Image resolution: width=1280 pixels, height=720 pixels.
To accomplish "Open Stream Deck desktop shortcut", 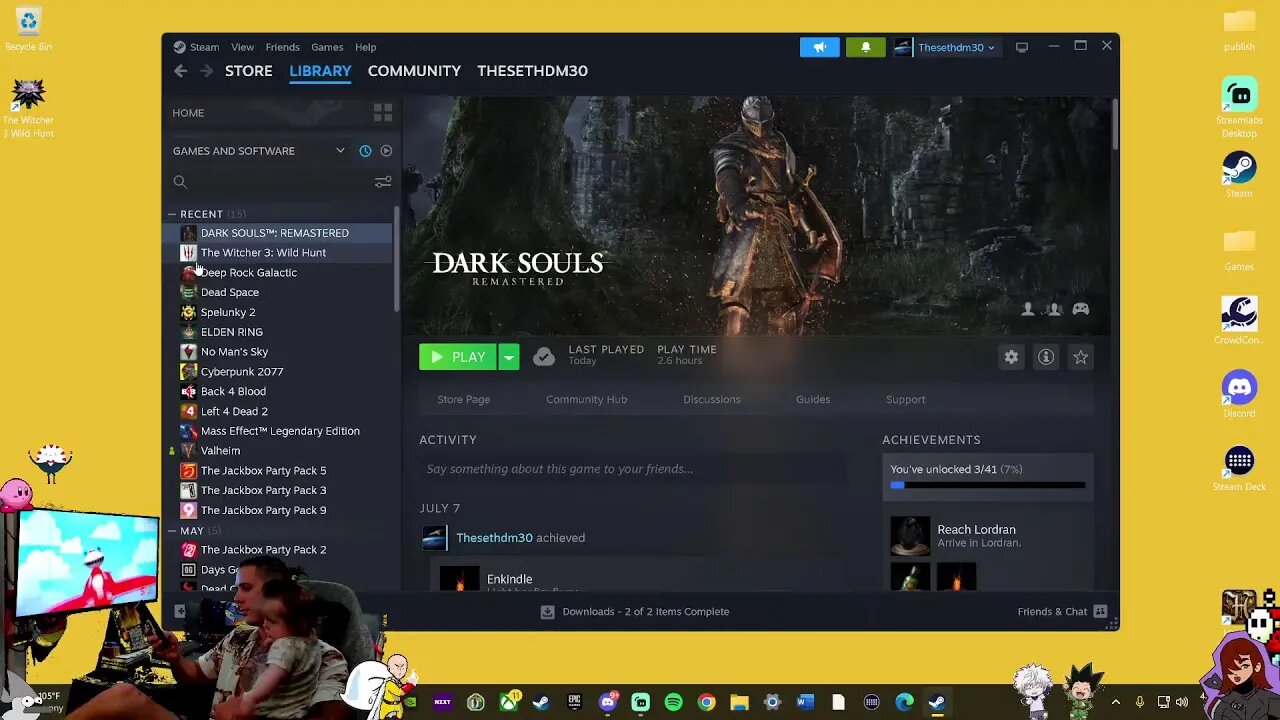I will coord(1239,468).
